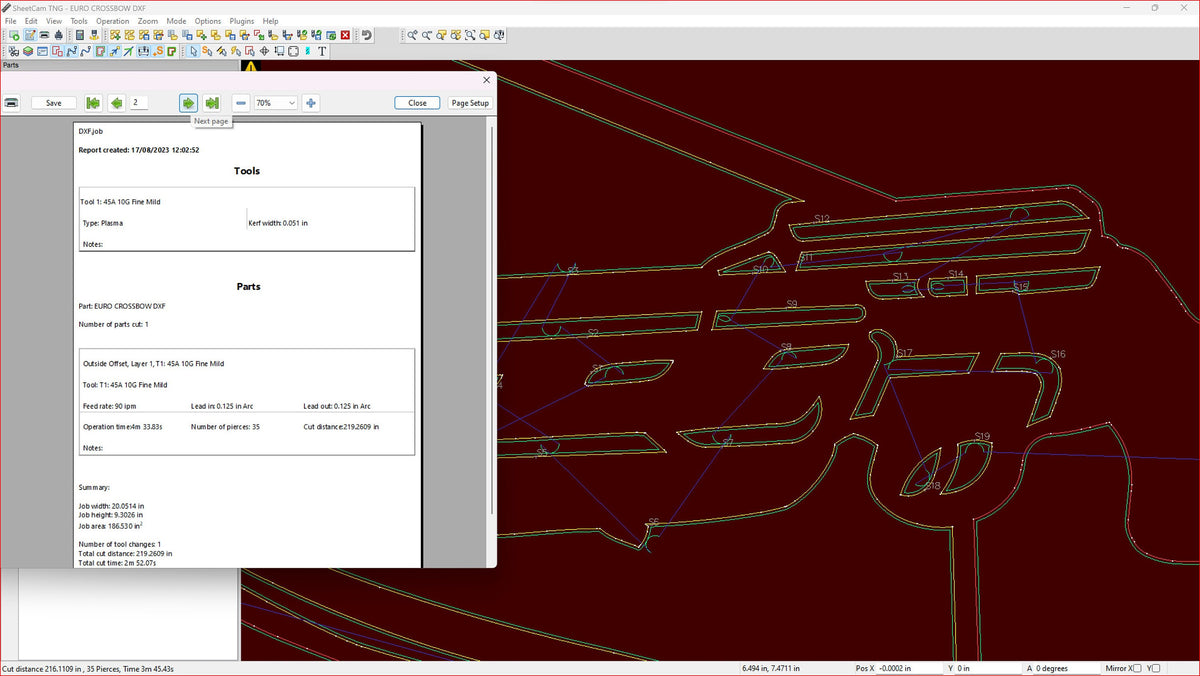Click the zoom out magnifier with minus

point(426,35)
